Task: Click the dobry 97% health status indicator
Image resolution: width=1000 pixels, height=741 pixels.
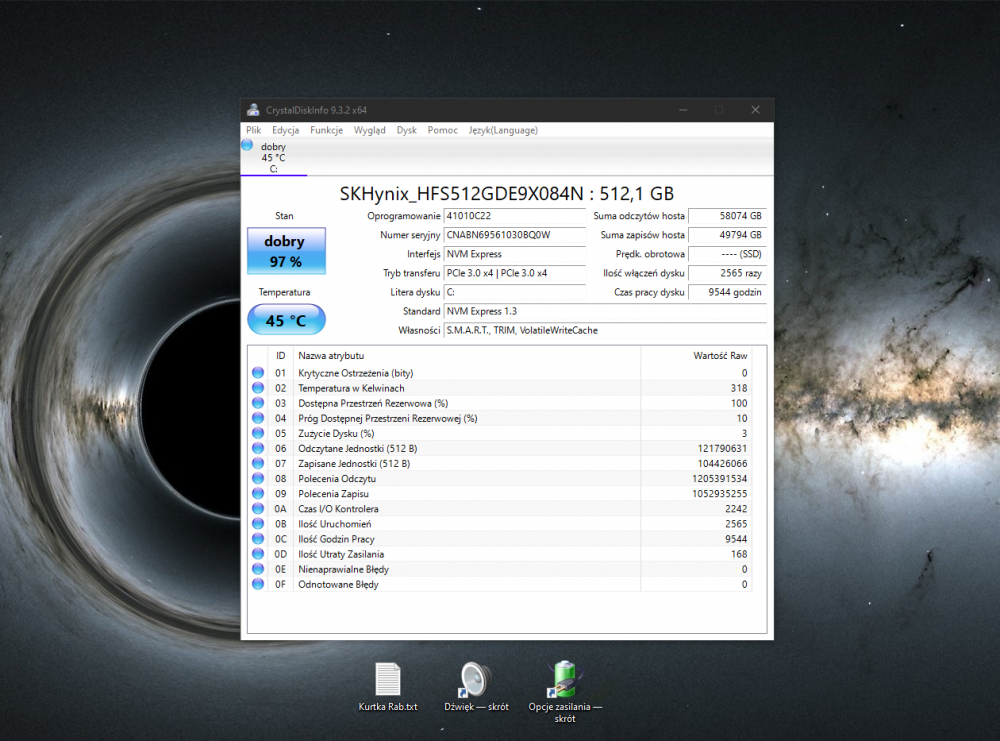Action: 286,250
